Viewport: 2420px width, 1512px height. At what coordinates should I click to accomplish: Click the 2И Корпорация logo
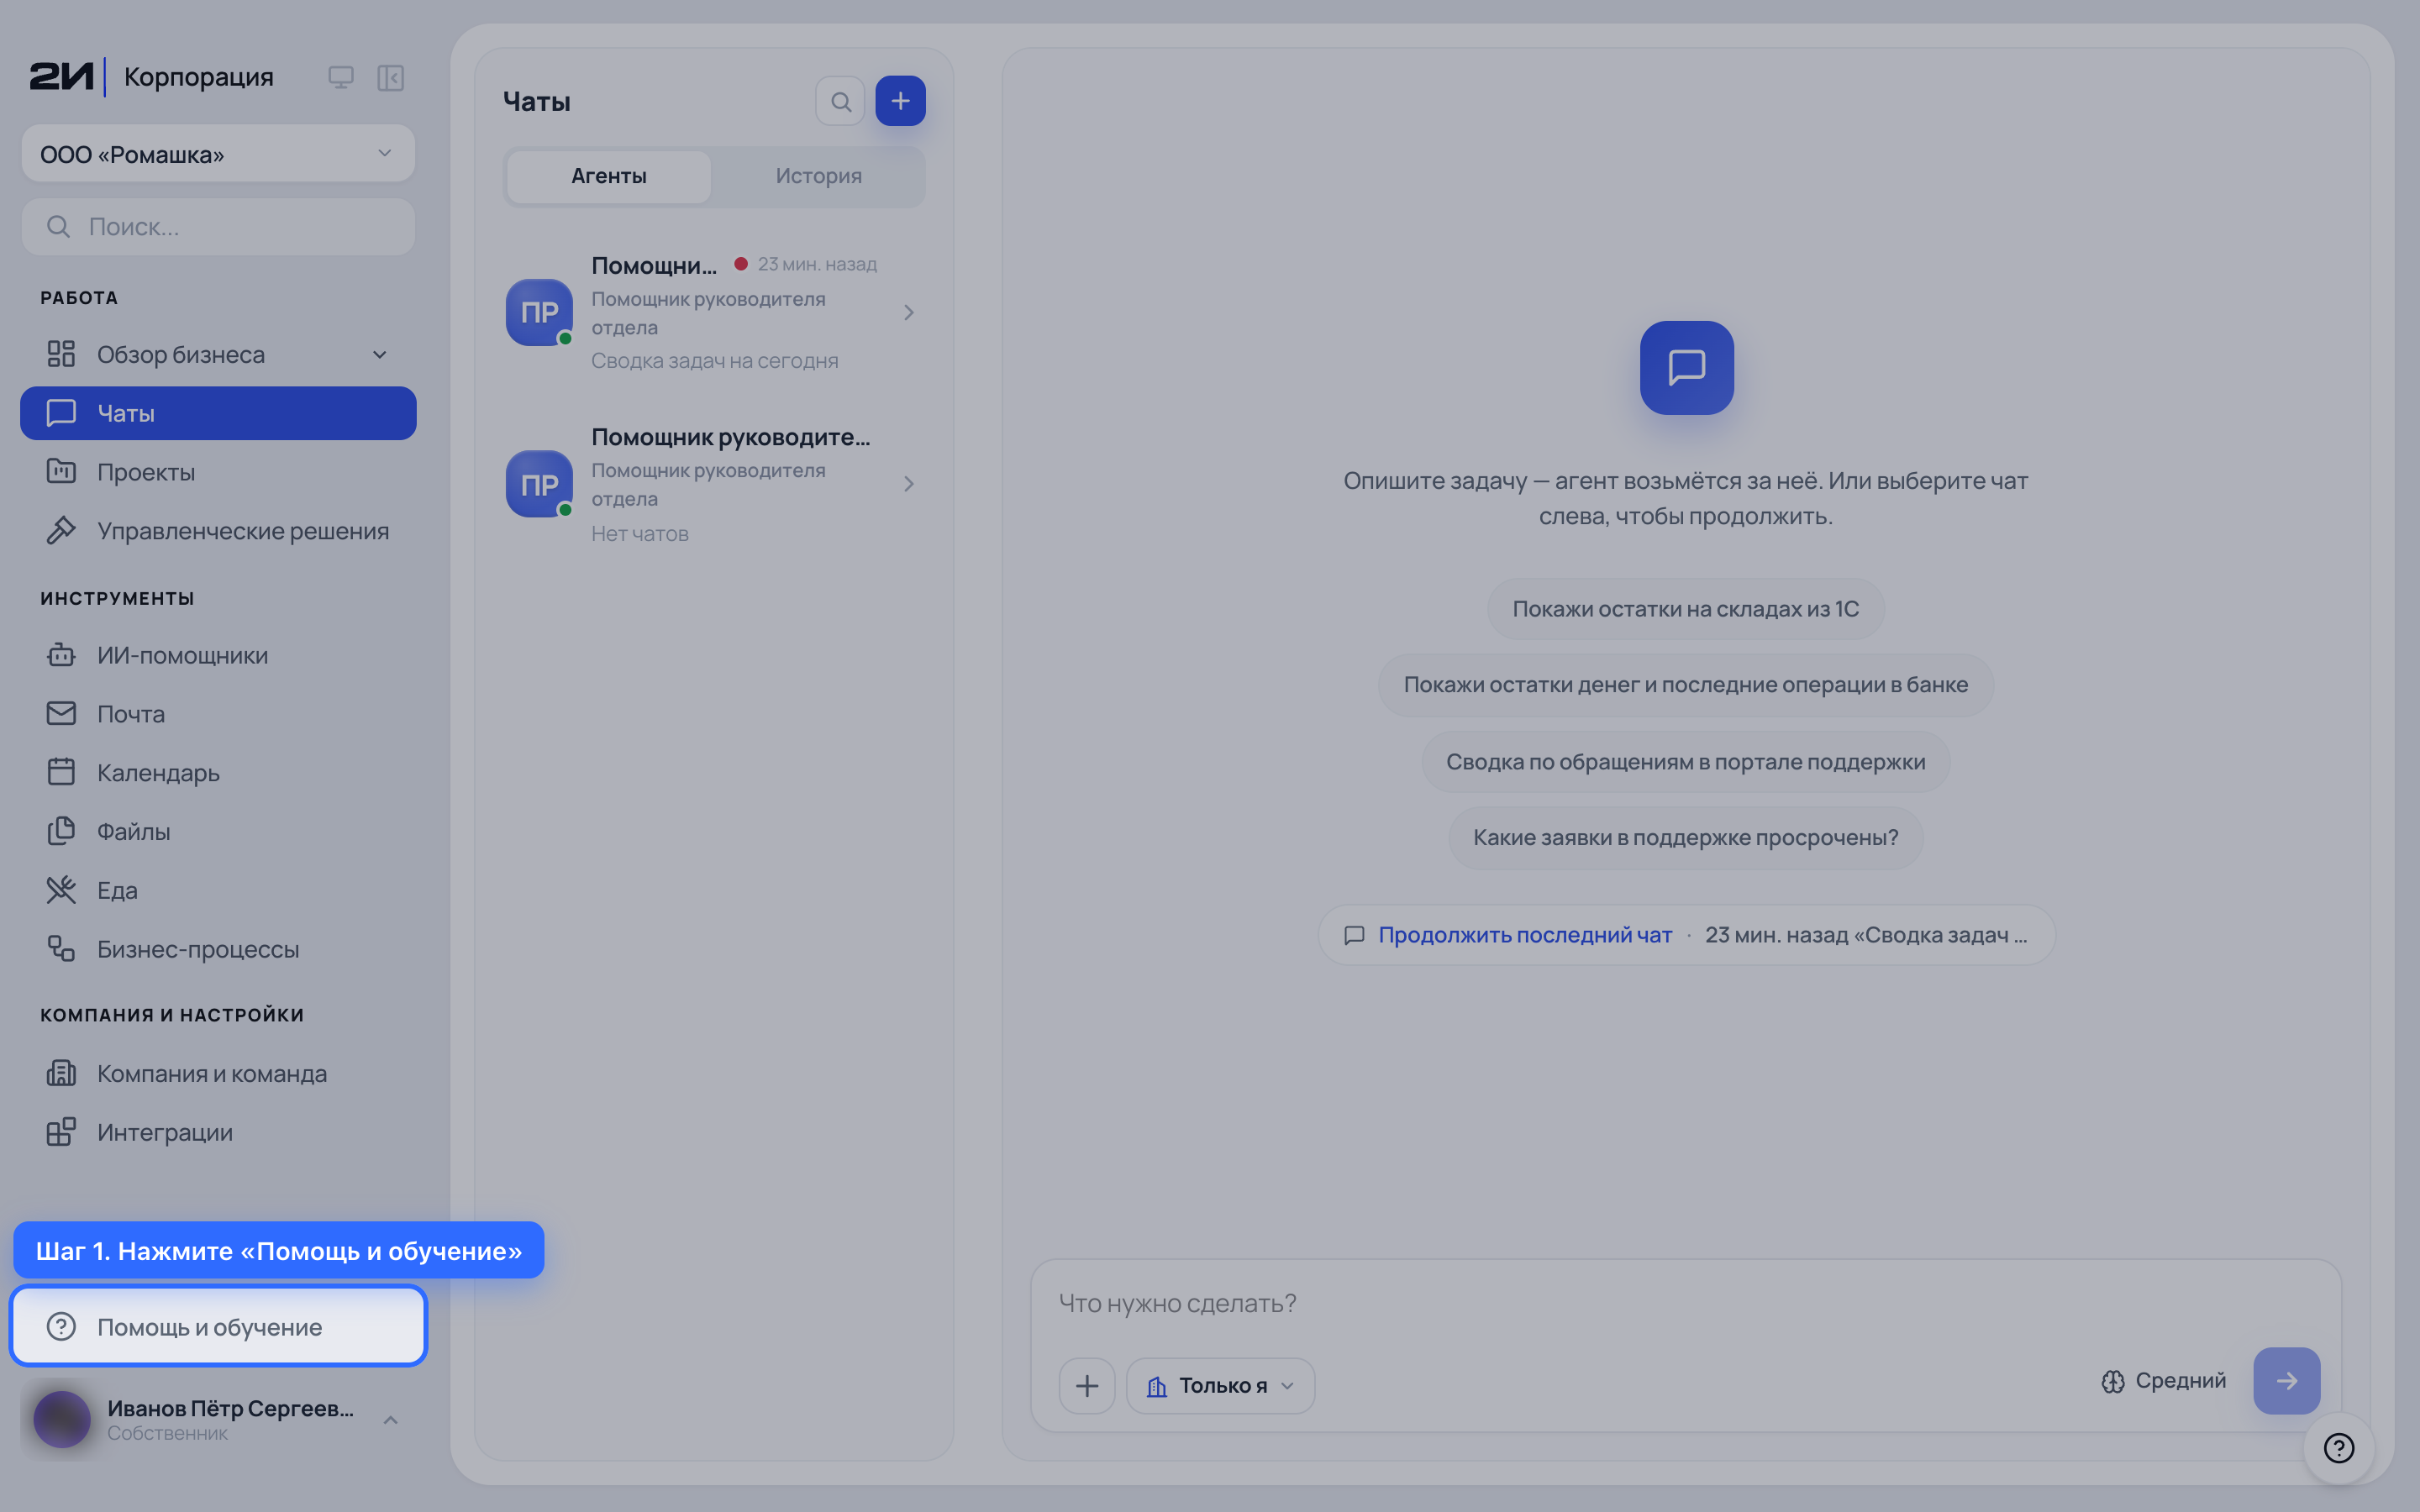tap(152, 77)
